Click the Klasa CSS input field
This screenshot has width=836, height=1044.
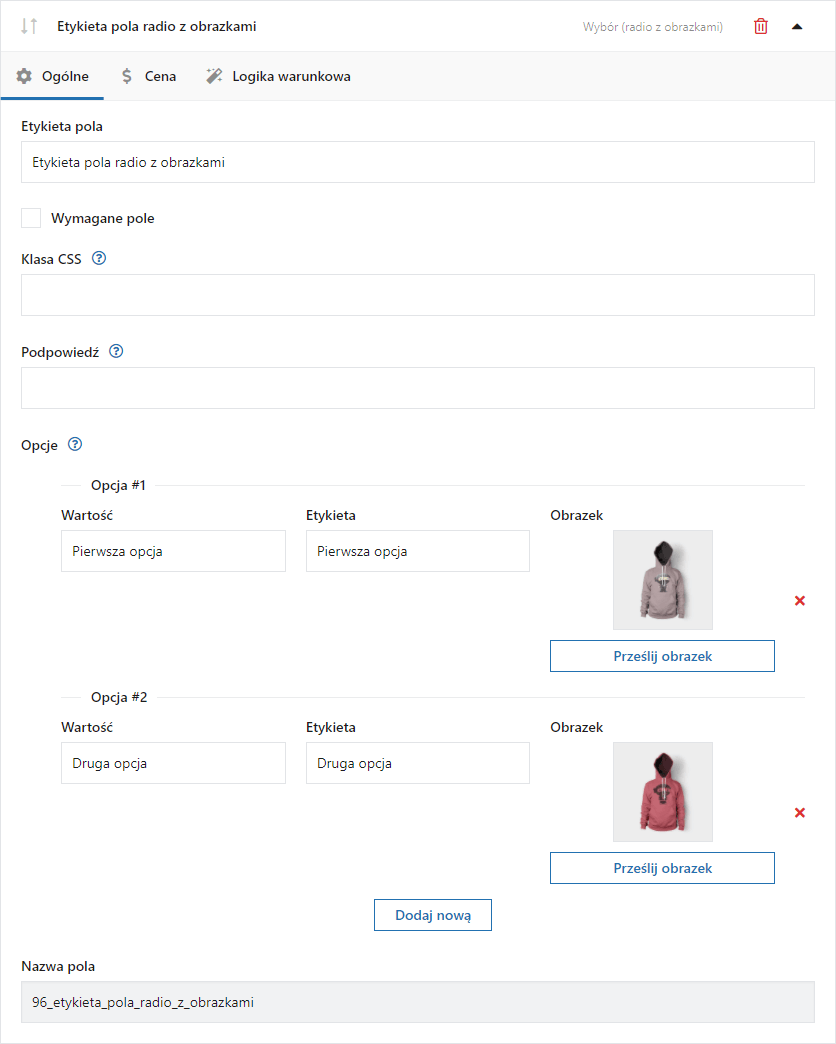[x=418, y=295]
